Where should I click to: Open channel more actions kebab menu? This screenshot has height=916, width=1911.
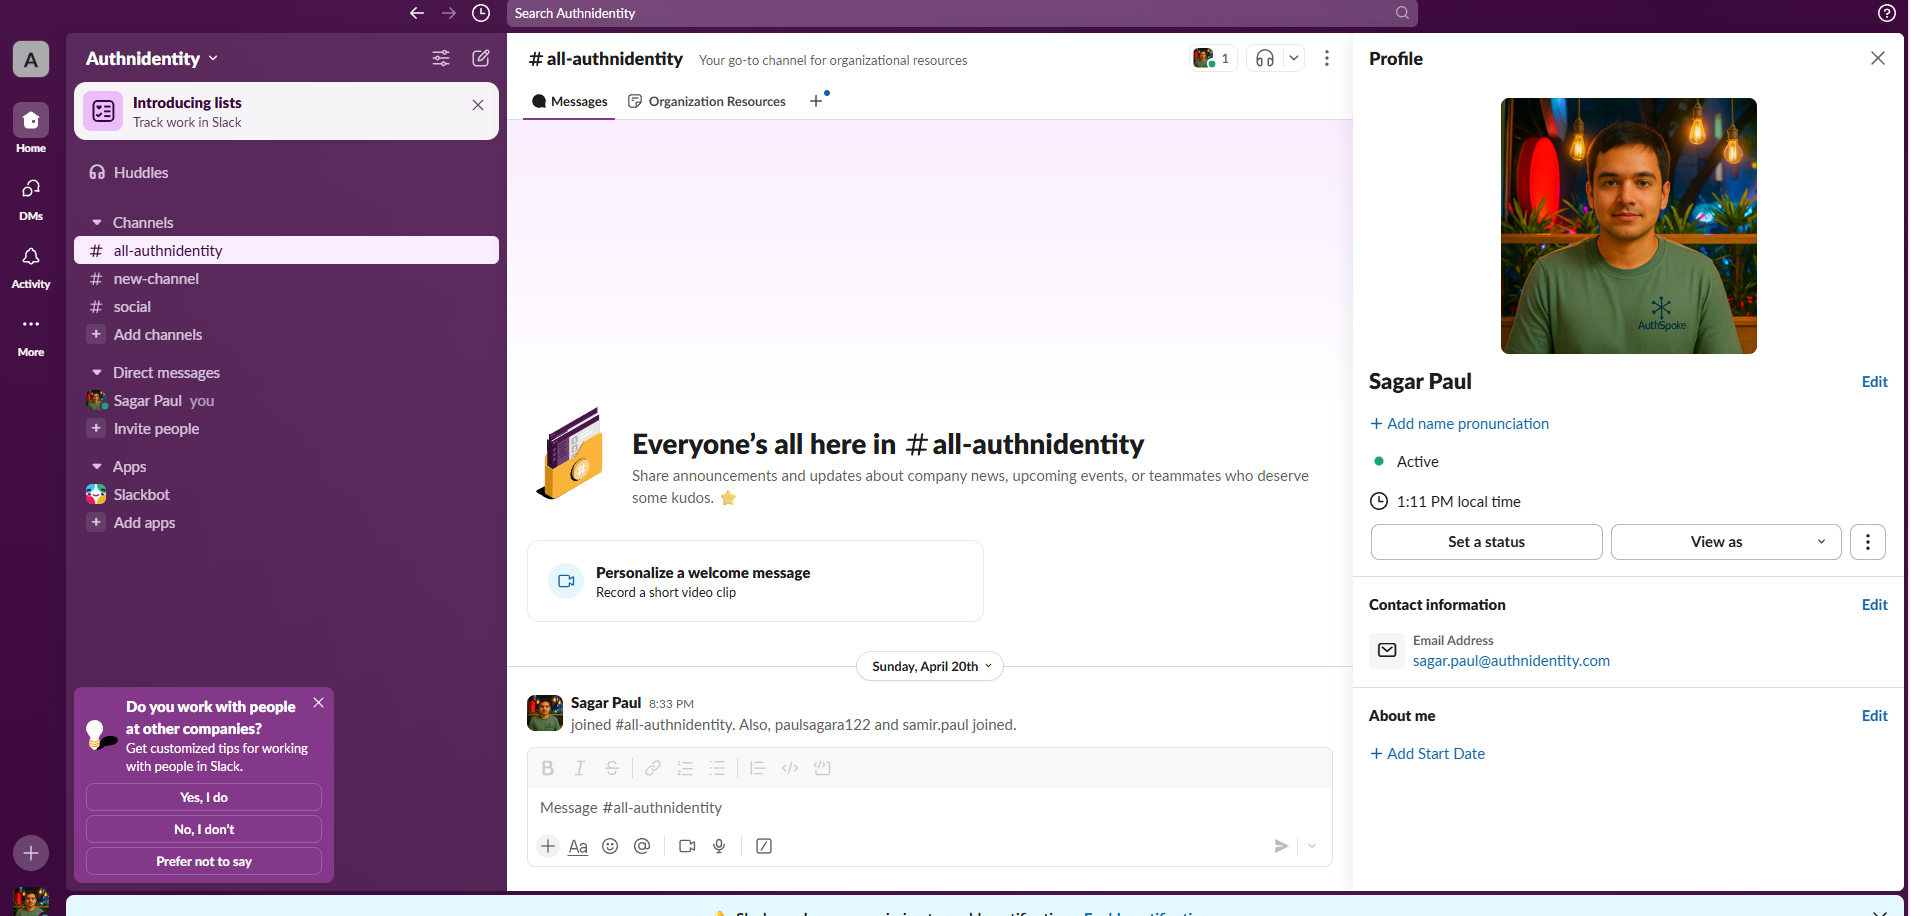[x=1327, y=58]
